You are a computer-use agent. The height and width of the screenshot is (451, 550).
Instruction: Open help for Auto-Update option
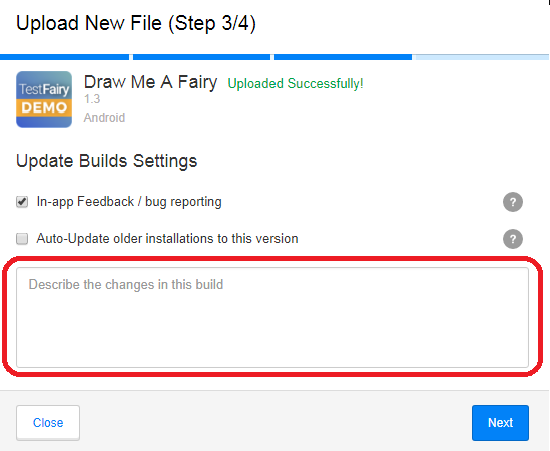(513, 239)
